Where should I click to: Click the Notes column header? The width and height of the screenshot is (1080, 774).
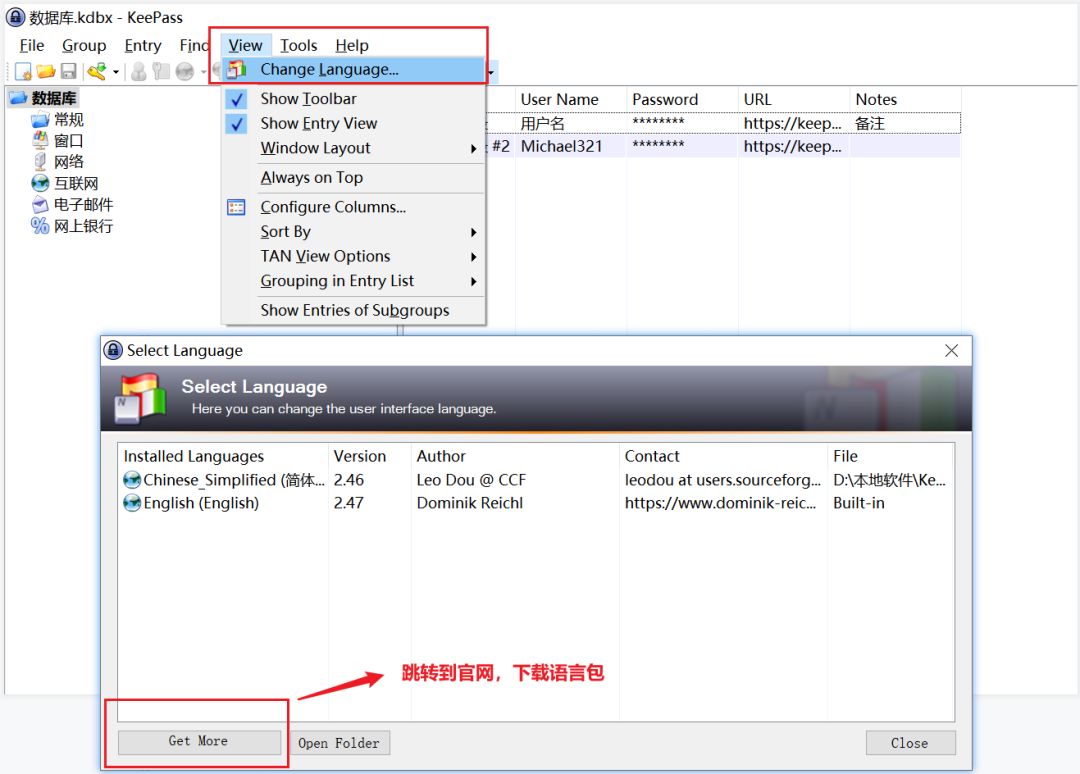tap(906, 100)
